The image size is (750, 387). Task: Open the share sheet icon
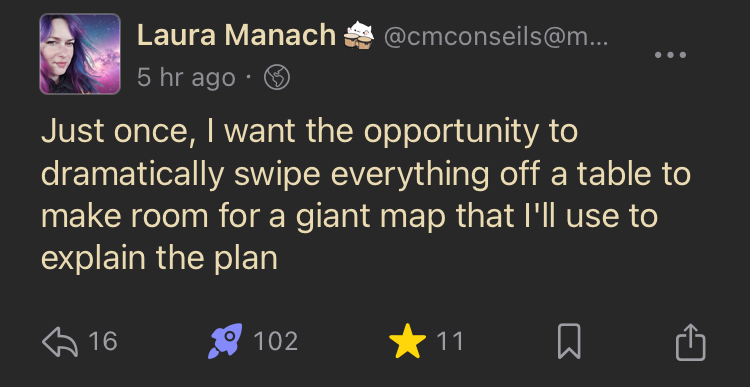691,342
